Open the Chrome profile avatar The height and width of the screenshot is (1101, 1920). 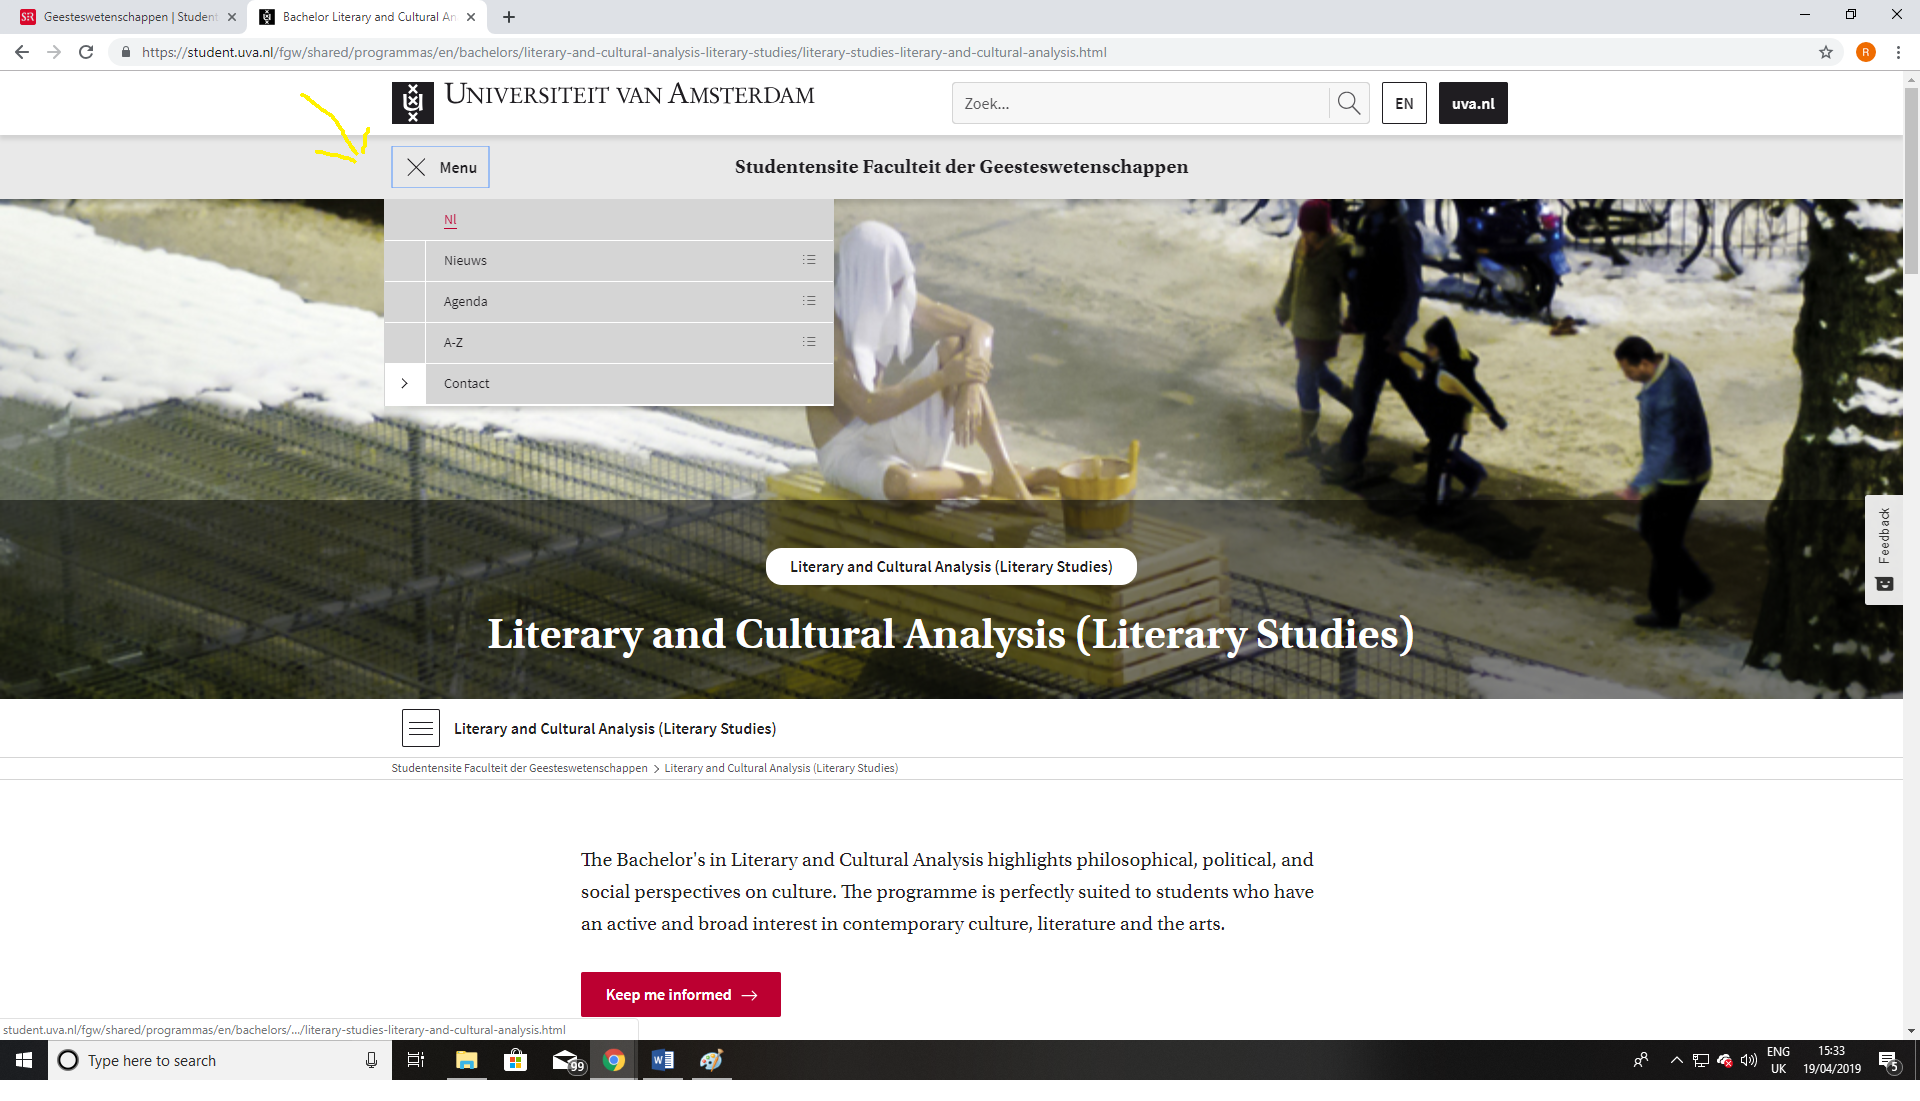click(x=1866, y=52)
